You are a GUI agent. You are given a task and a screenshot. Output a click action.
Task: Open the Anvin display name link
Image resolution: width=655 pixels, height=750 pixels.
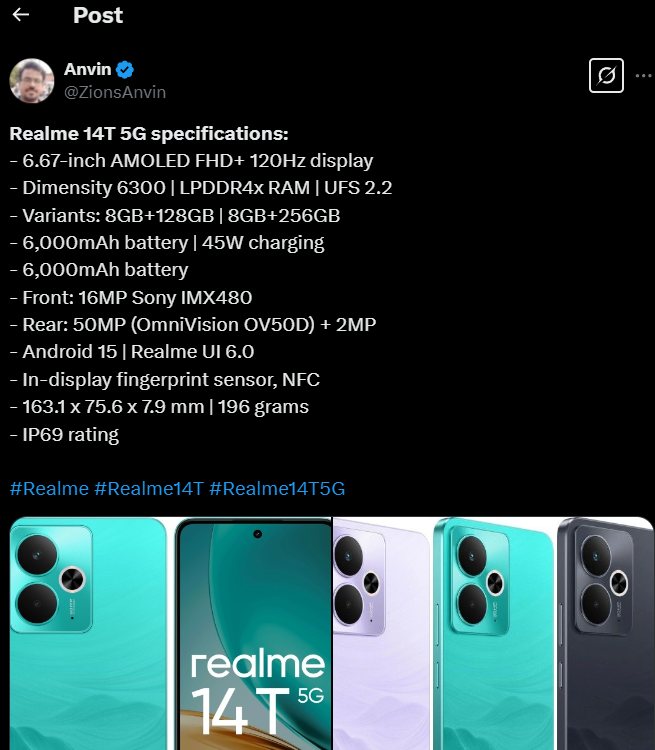88,69
